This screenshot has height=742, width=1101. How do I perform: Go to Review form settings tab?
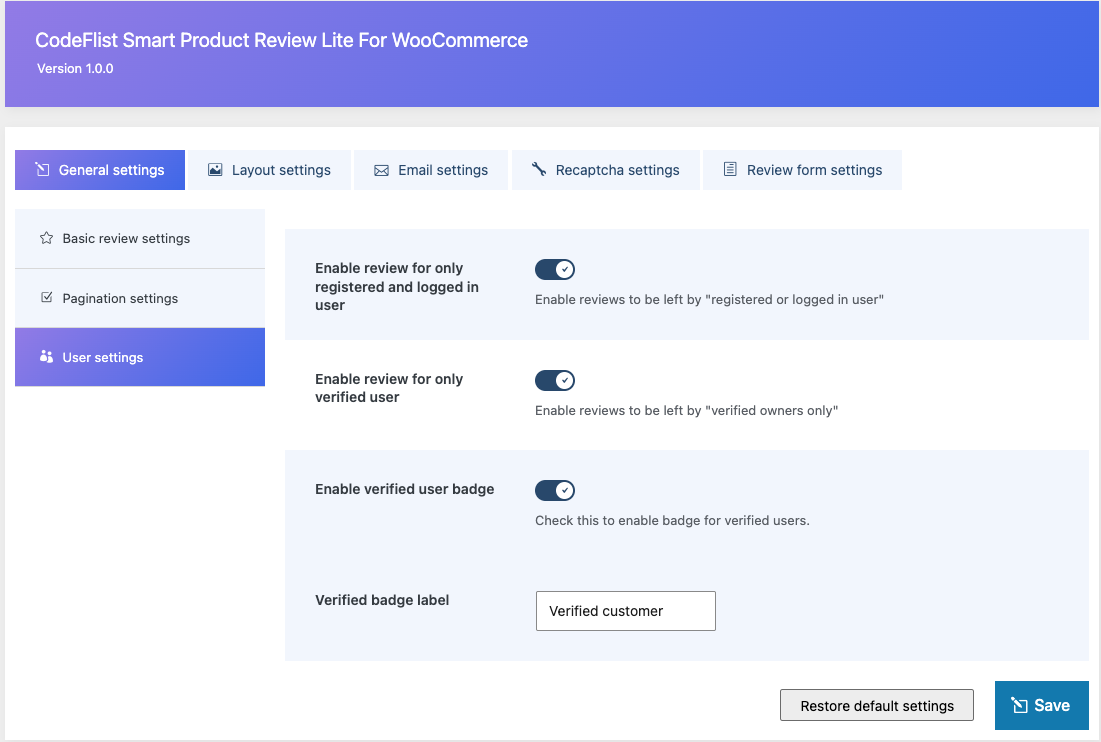tap(803, 170)
